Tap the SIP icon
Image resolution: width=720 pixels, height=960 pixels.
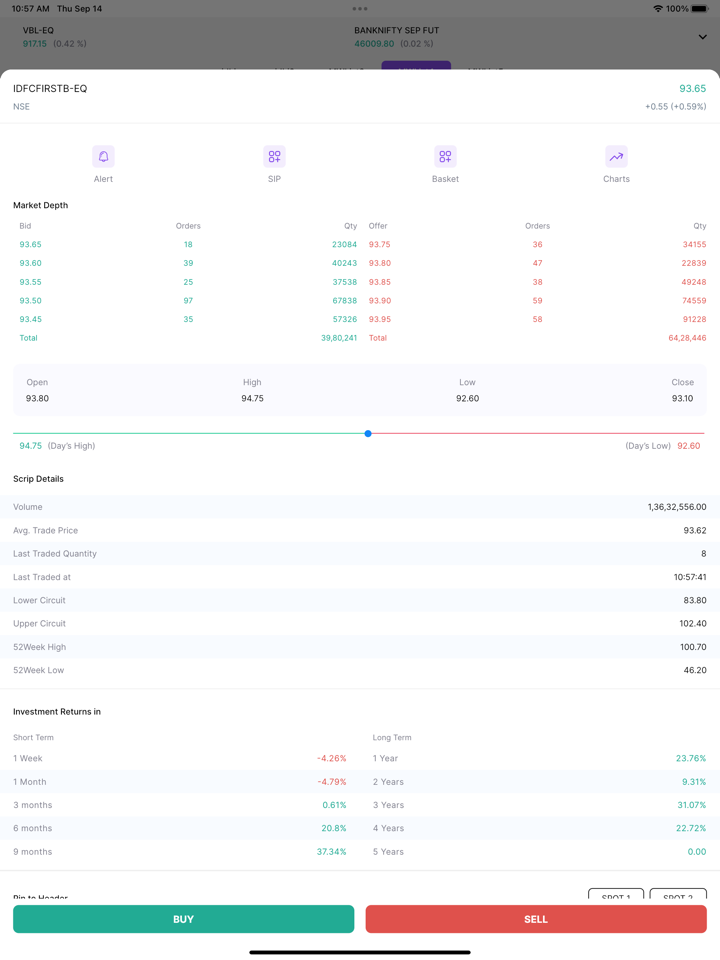pyautogui.click(x=274, y=157)
